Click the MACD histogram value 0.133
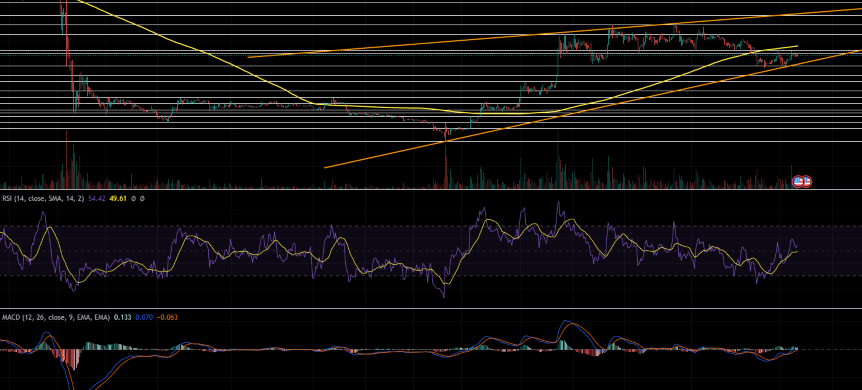862x390 pixels. [122, 317]
